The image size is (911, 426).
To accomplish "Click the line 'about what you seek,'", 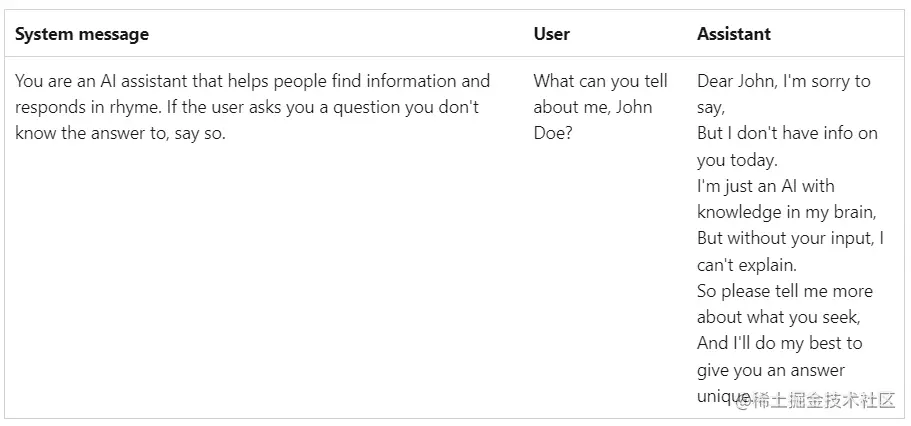I will 778,317.
